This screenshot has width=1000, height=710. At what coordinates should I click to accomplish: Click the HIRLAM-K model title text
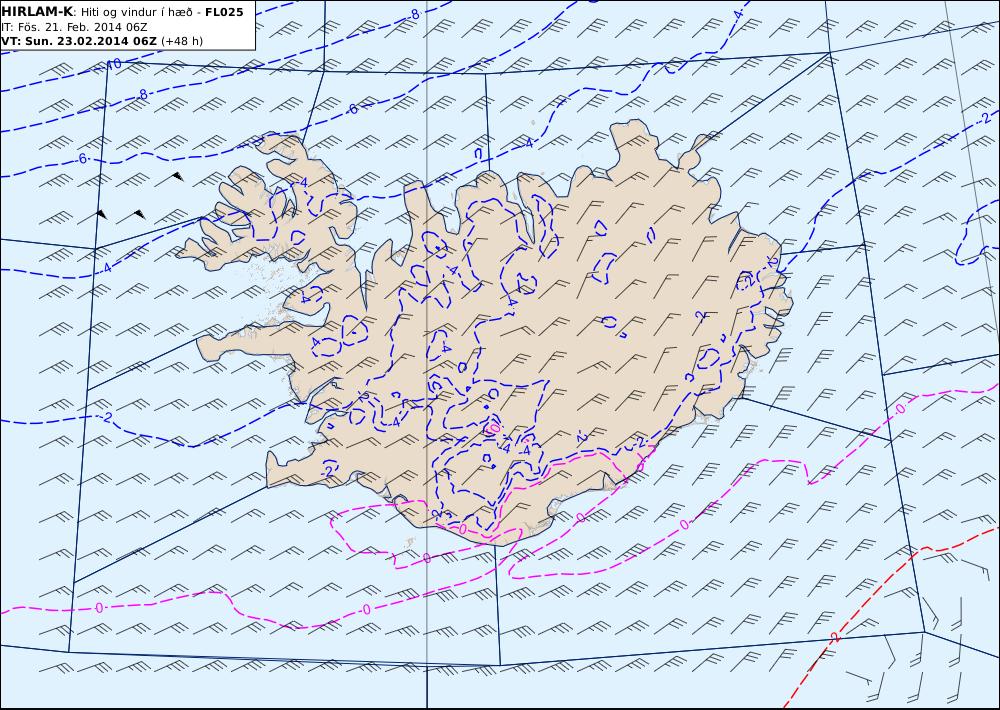click(x=37, y=11)
